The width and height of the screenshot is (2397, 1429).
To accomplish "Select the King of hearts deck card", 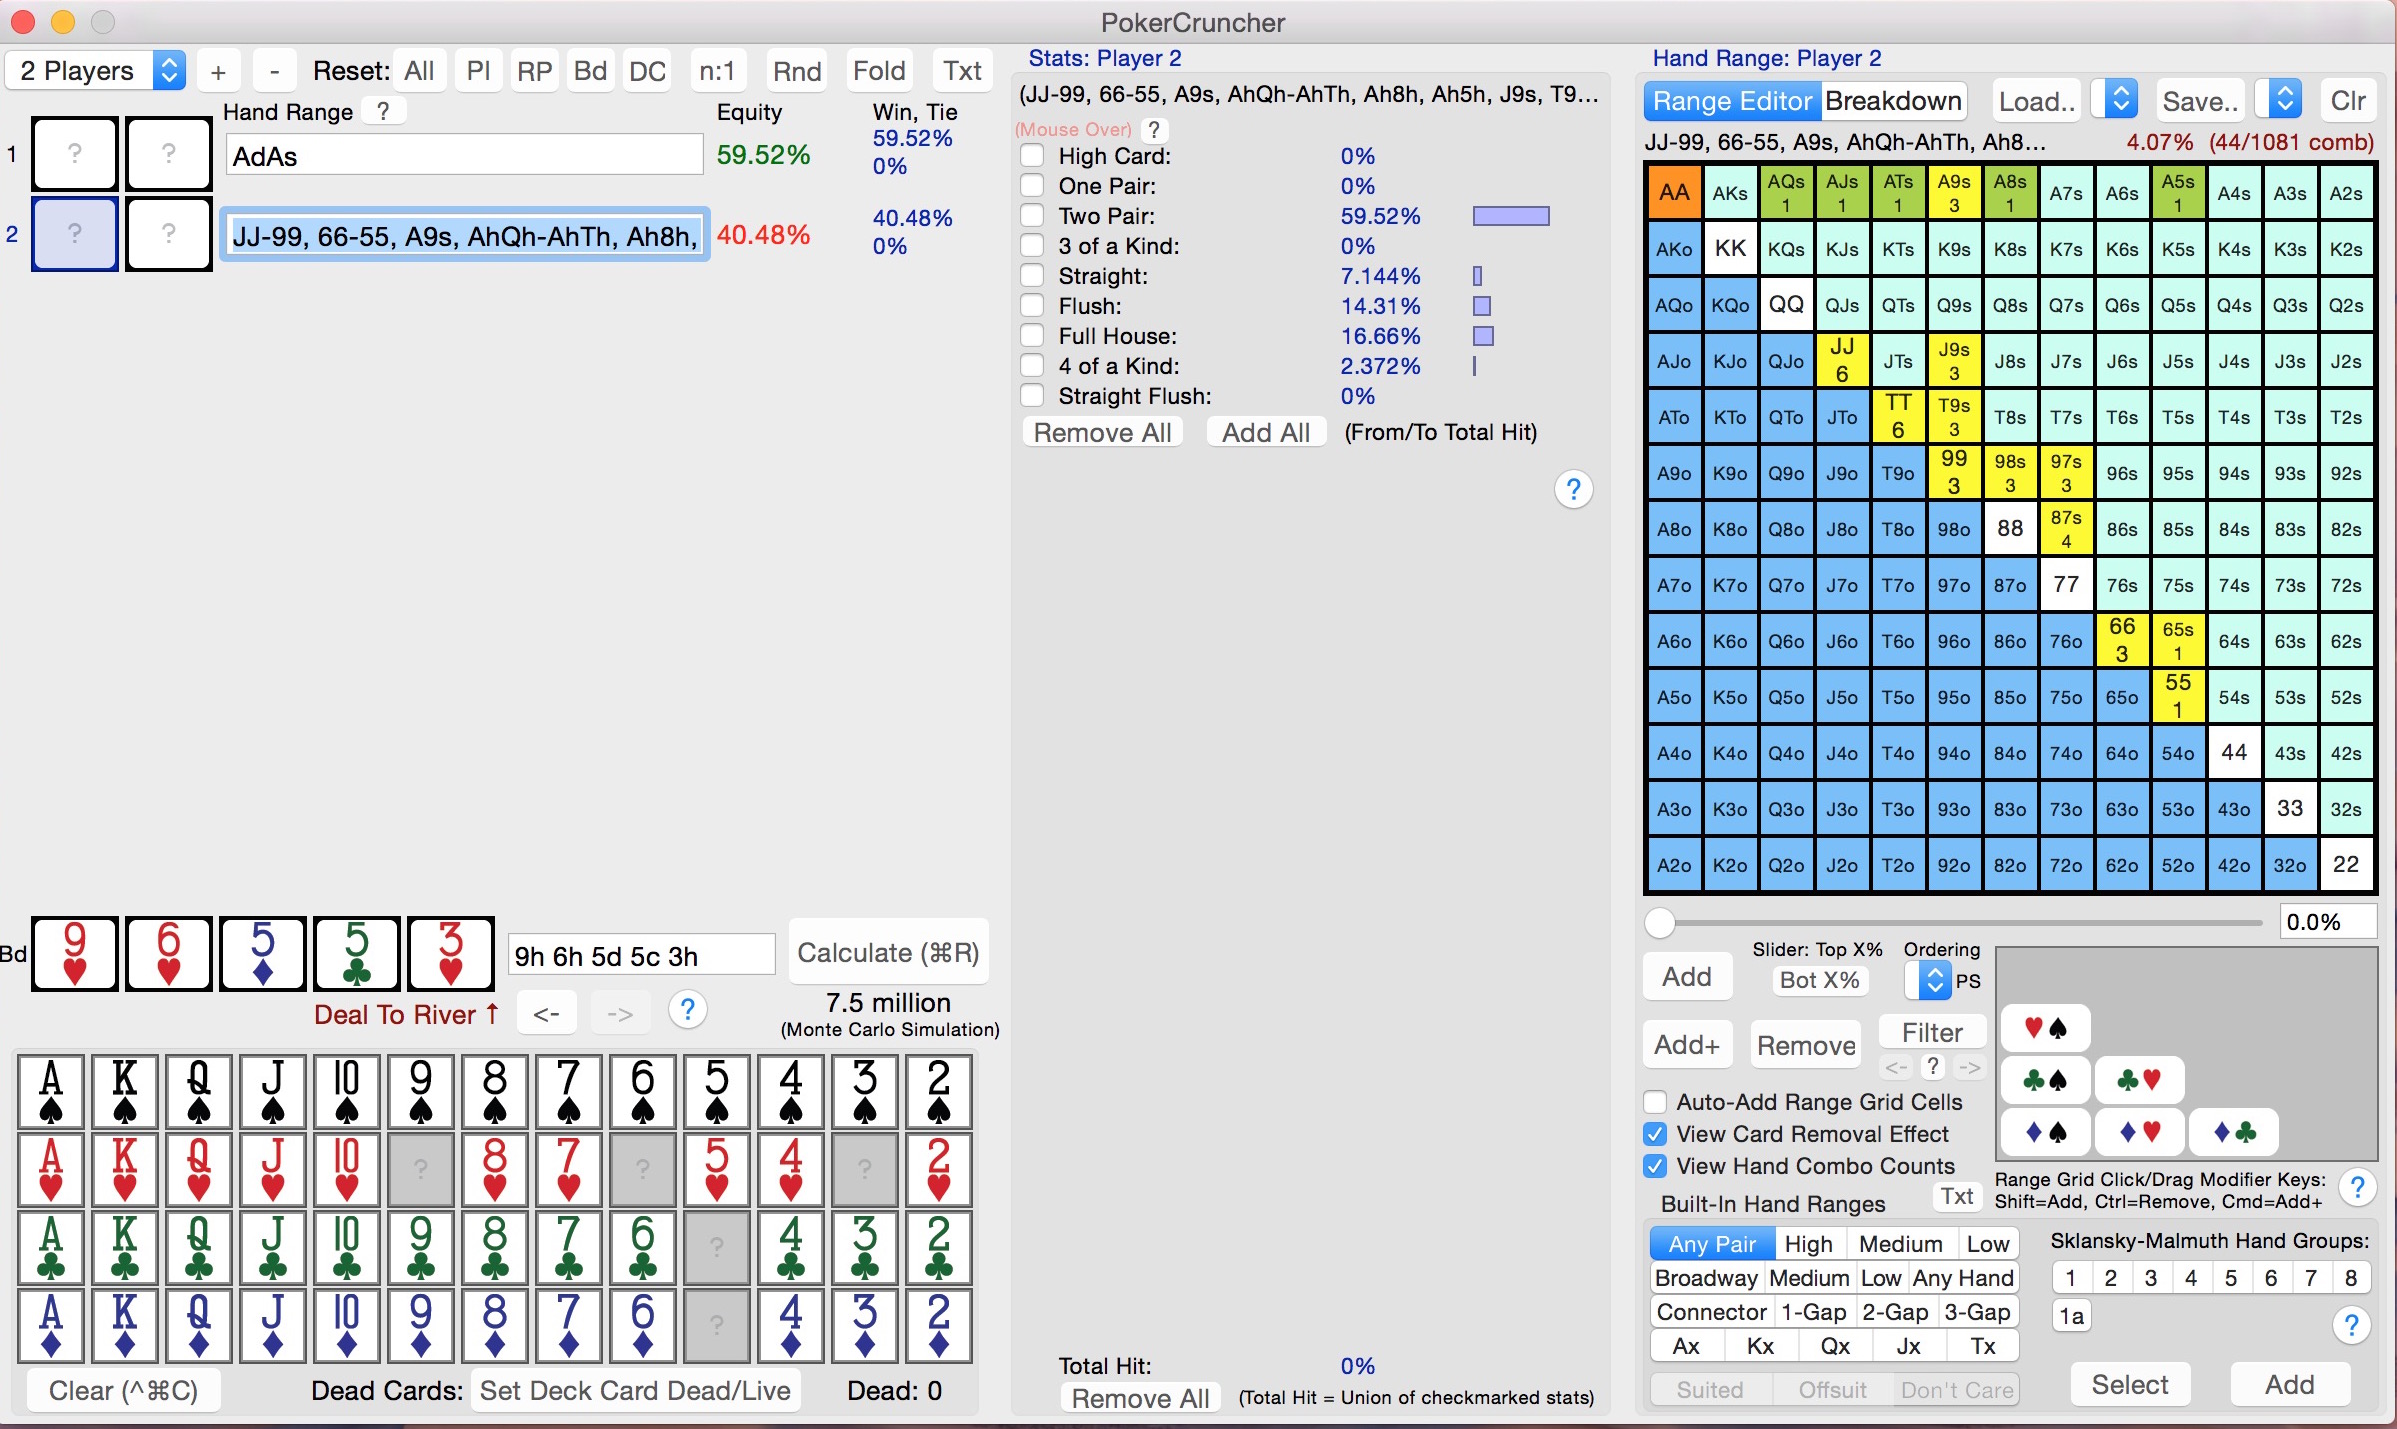I will click(125, 1169).
